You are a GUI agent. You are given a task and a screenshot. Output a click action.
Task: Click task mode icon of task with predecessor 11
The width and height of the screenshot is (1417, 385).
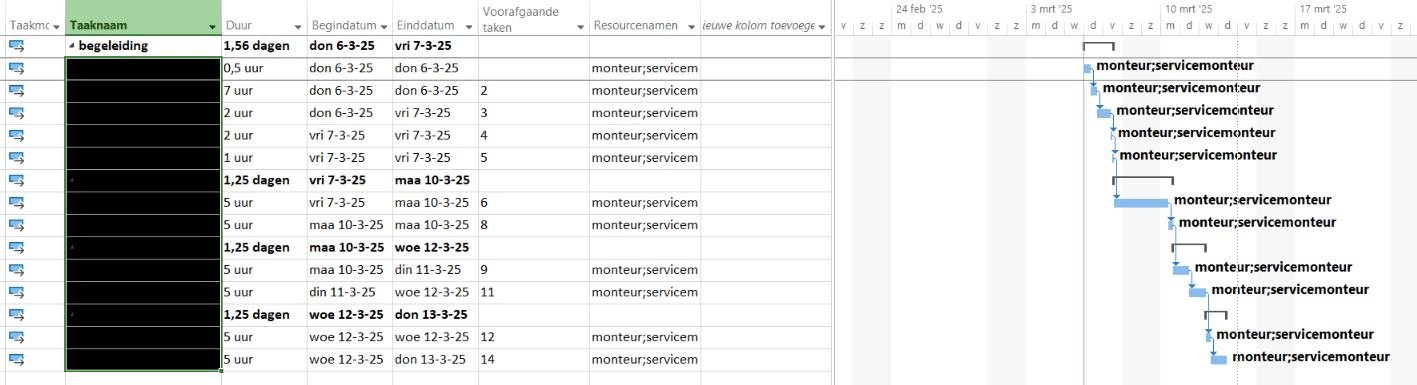pyautogui.click(x=17, y=292)
